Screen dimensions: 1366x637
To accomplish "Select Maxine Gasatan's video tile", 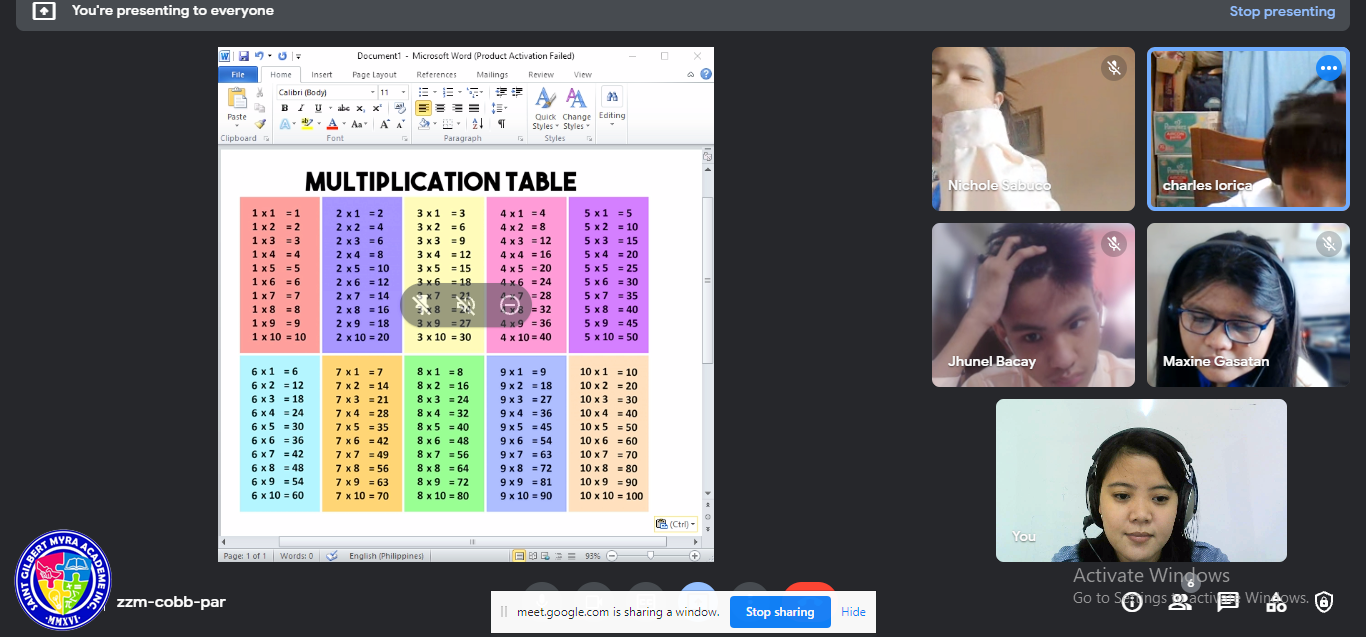I will (x=1248, y=305).
